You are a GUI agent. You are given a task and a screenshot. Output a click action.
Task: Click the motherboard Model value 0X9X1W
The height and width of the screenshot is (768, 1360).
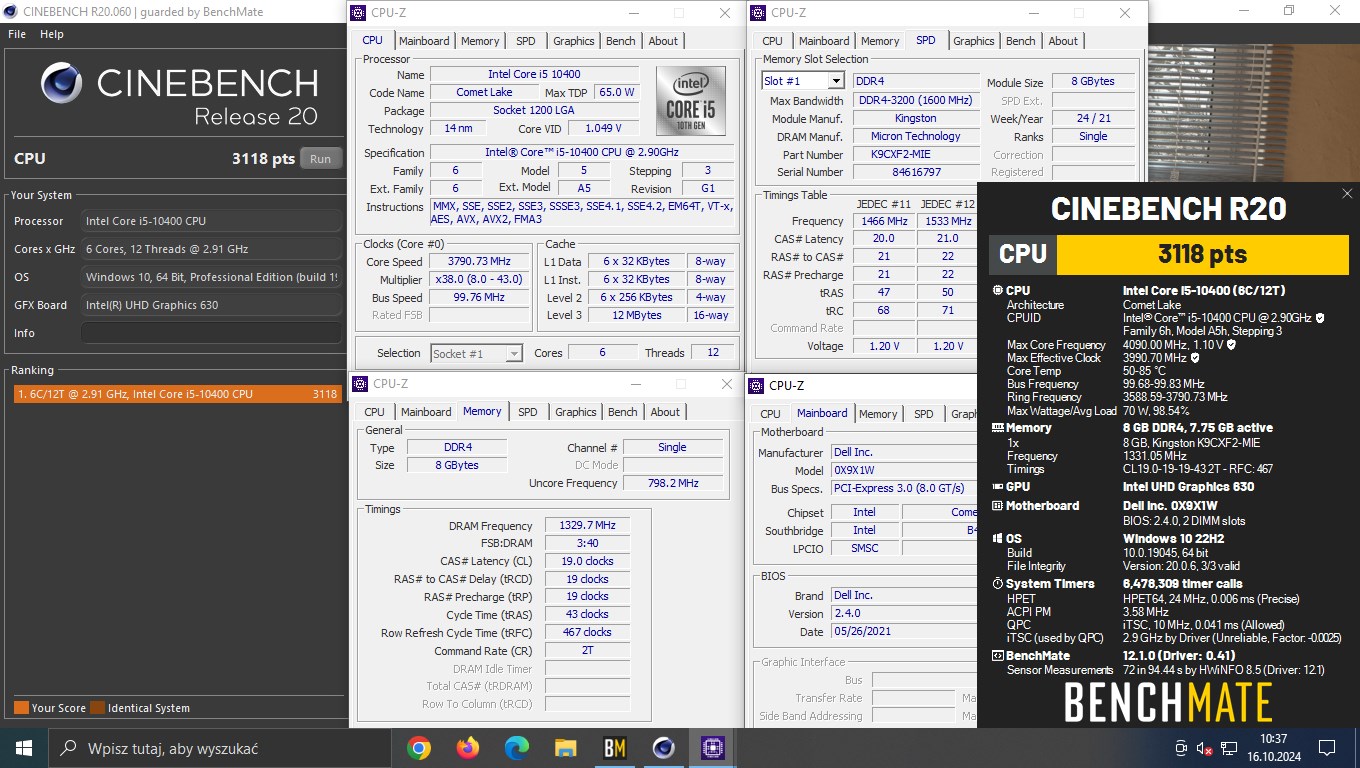click(904, 470)
